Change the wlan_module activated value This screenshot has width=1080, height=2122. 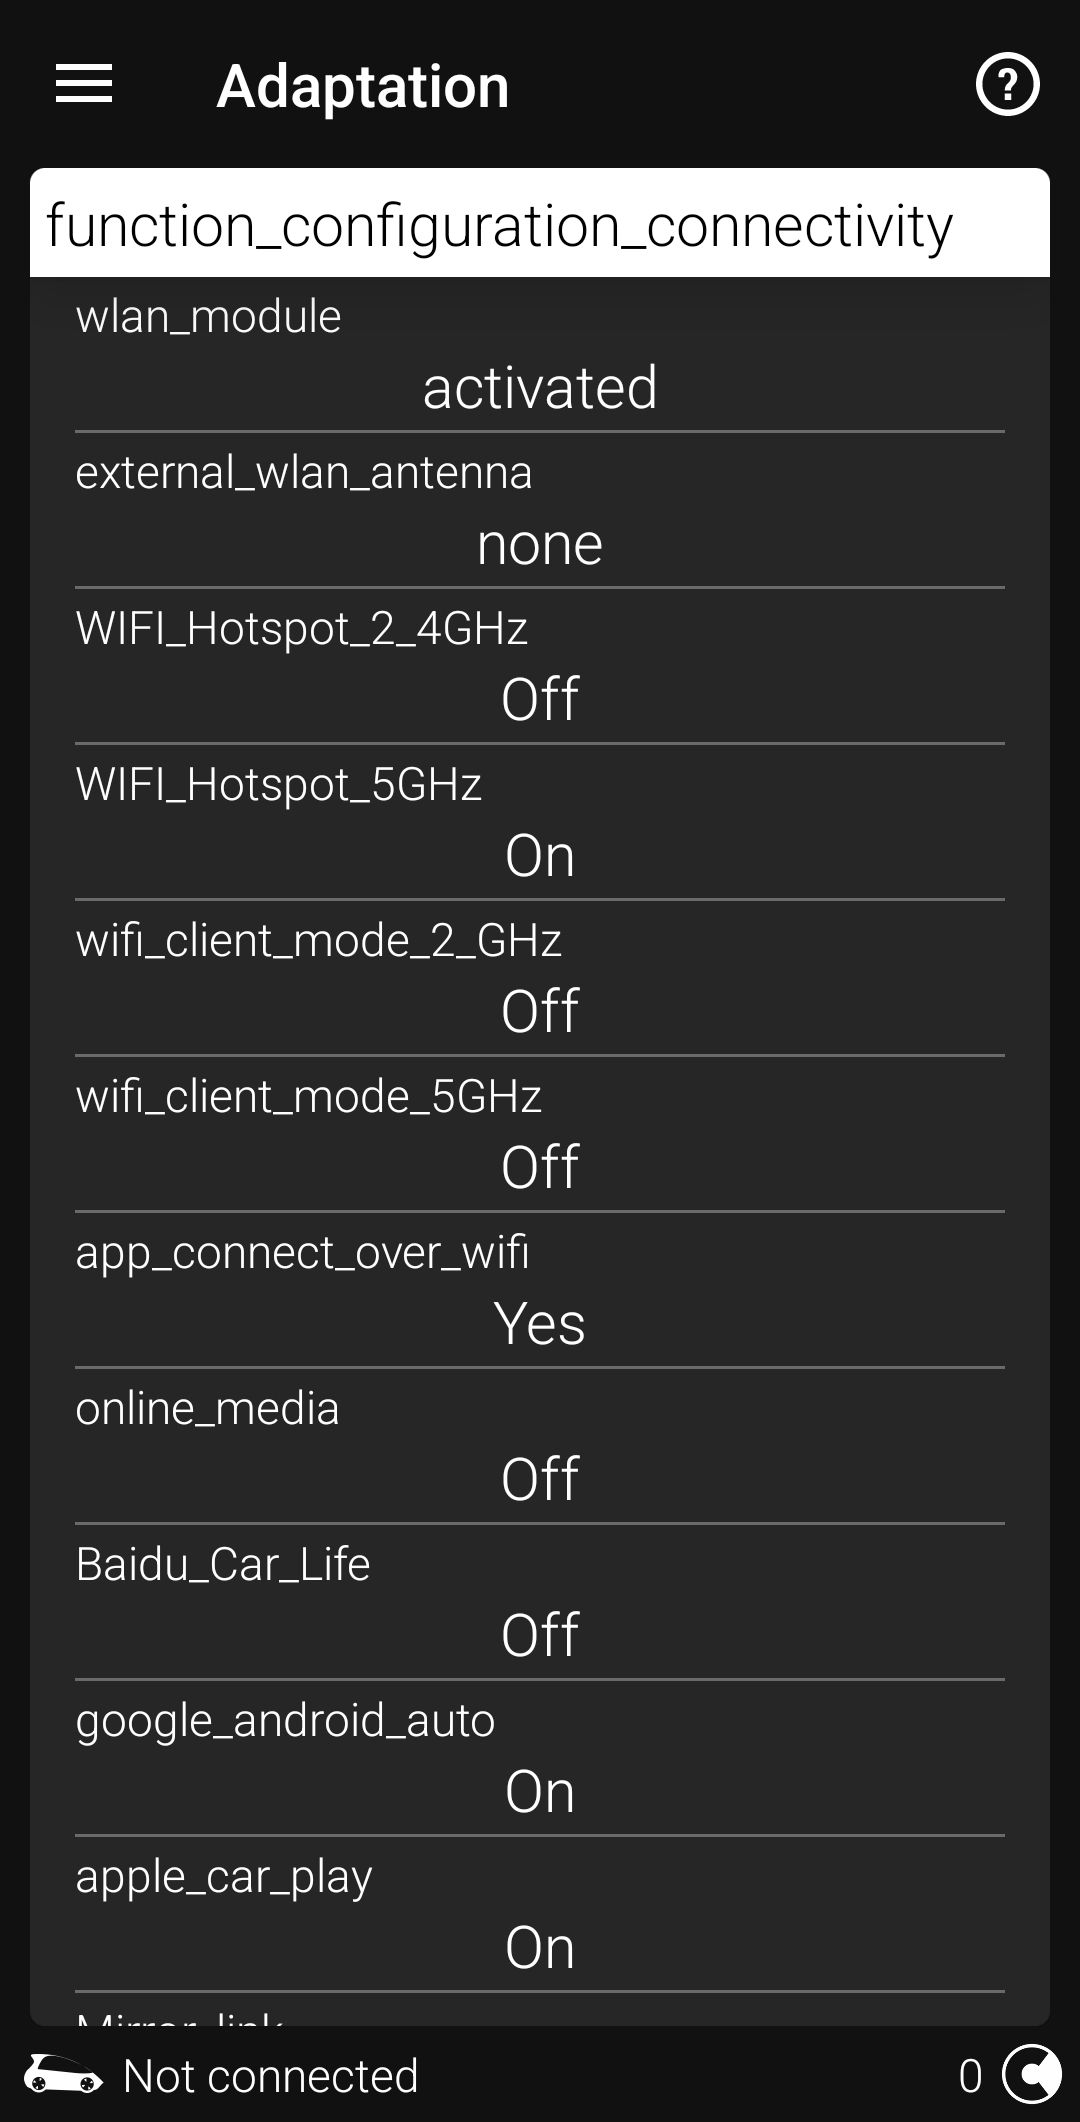coord(540,387)
